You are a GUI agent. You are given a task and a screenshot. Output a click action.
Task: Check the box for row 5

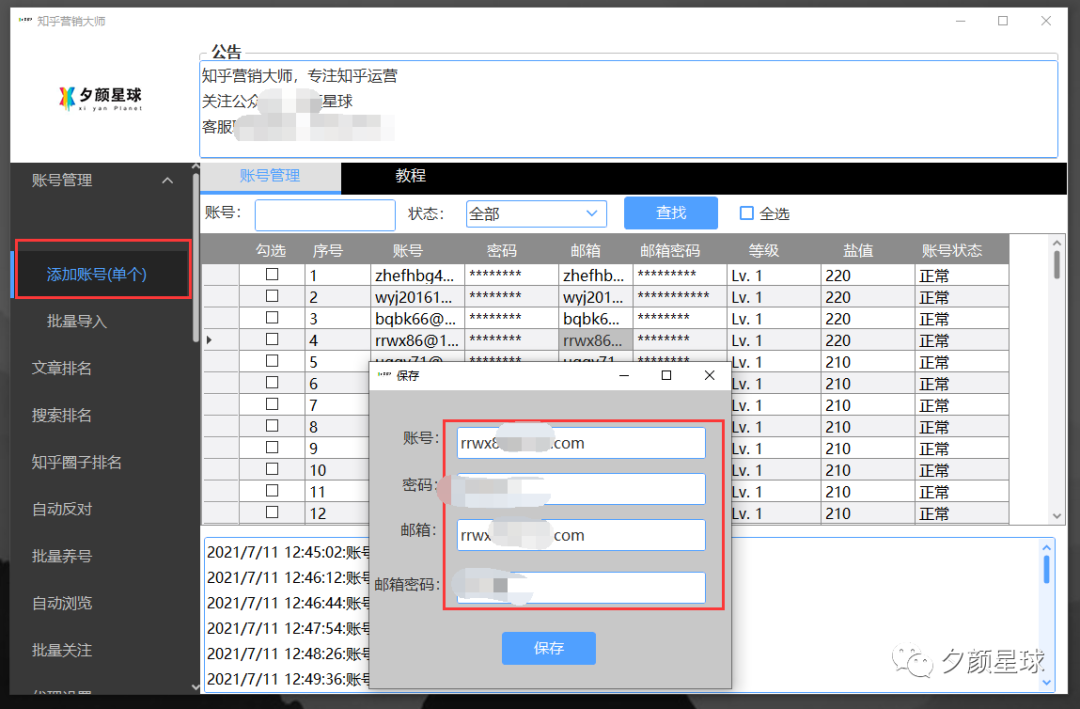click(272, 360)
